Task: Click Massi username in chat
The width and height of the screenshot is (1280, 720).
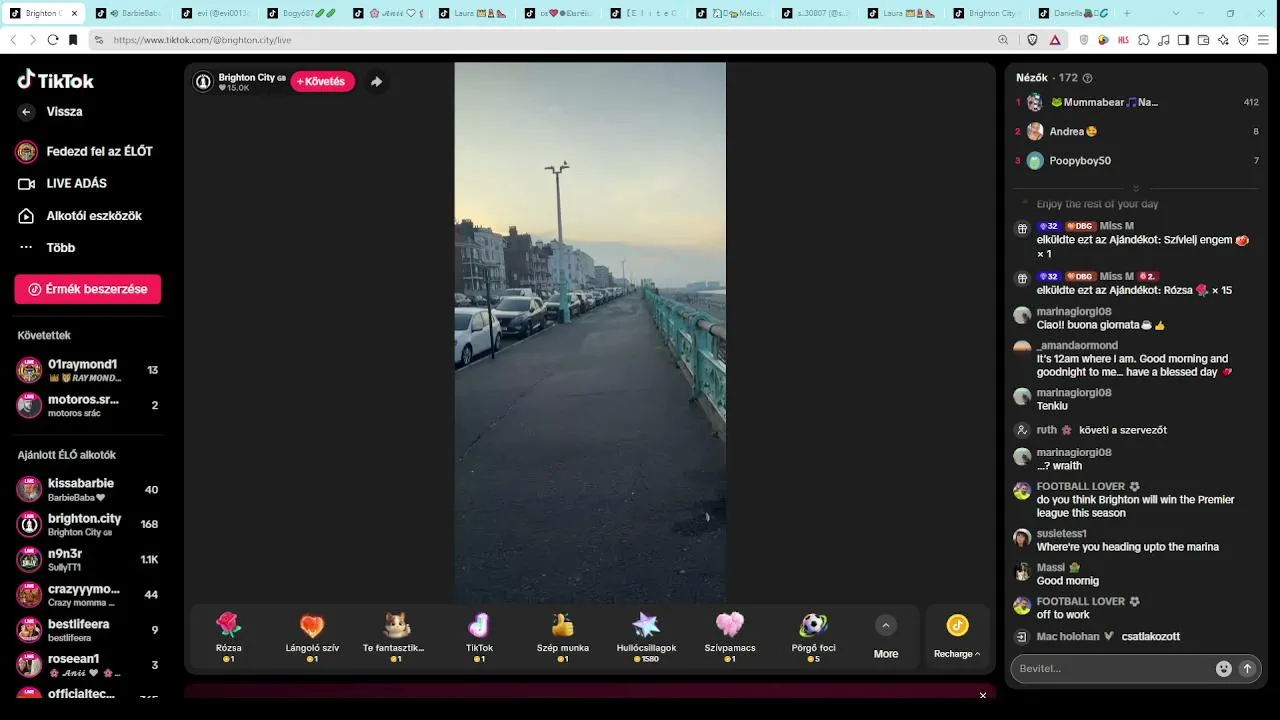Action: (x=1051, y=568)
